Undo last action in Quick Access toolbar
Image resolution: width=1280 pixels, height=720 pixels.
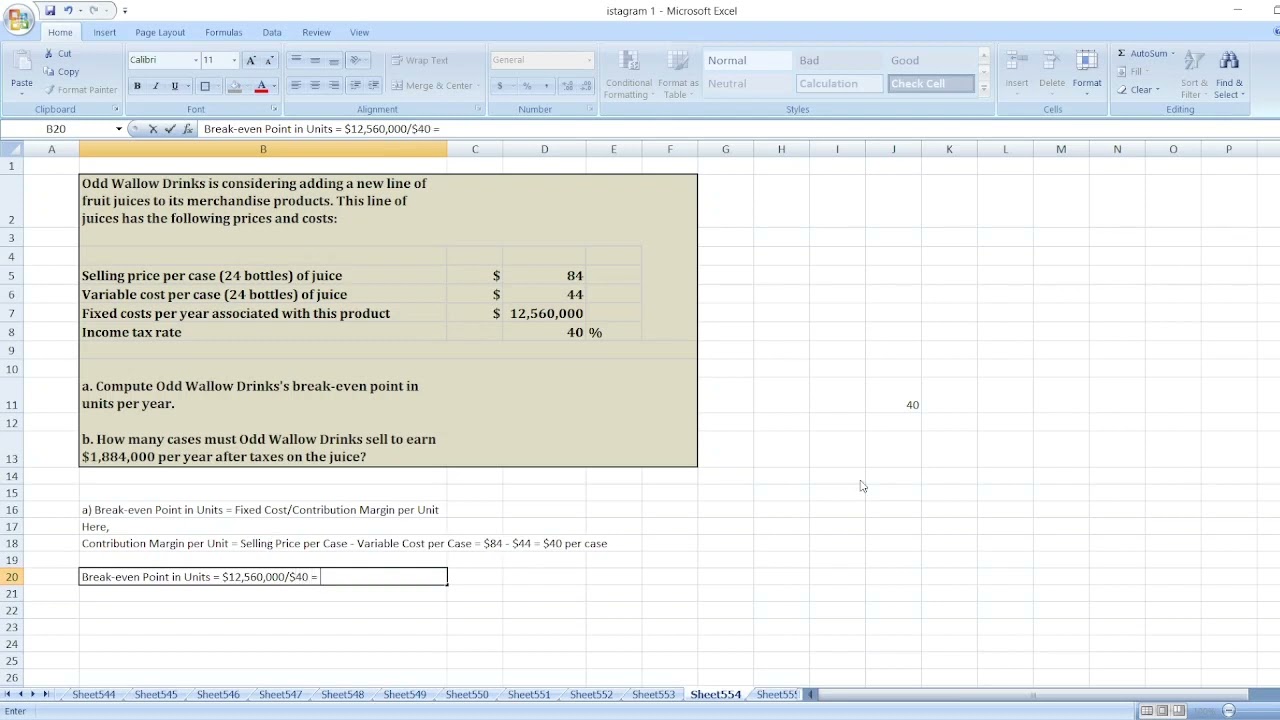[x=69, y=10]
